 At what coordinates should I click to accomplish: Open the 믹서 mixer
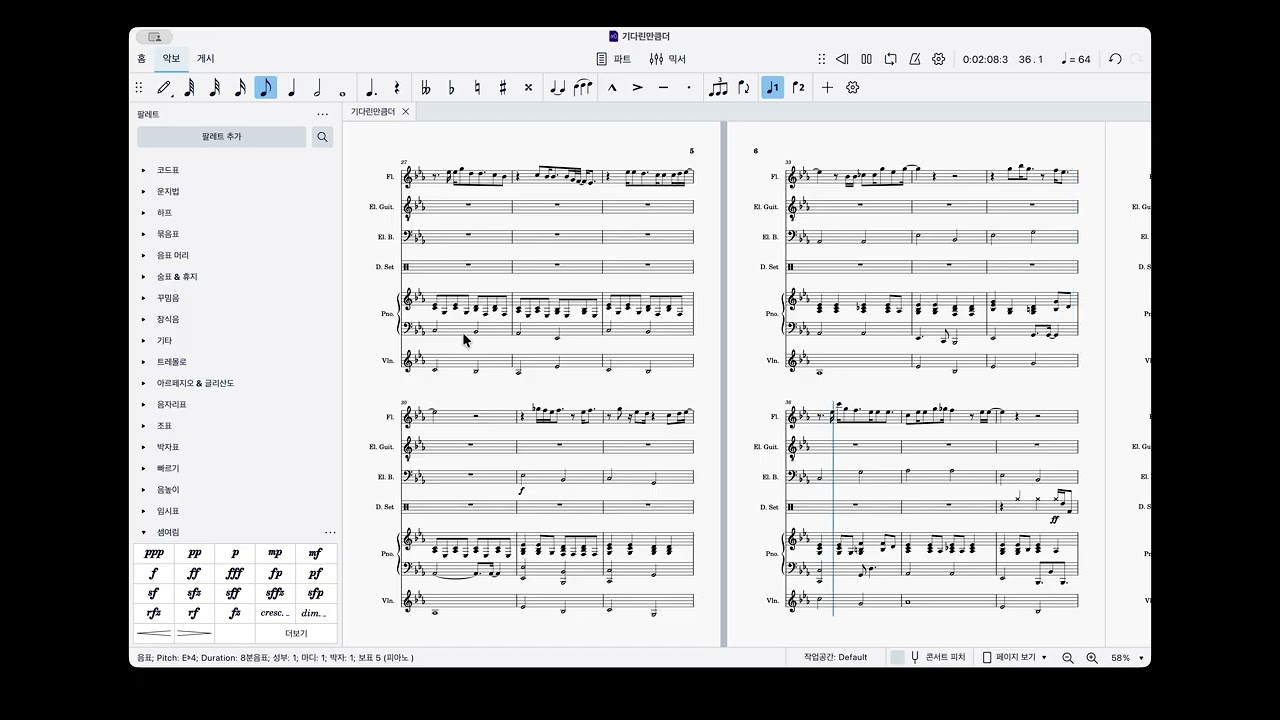[668, 59]
